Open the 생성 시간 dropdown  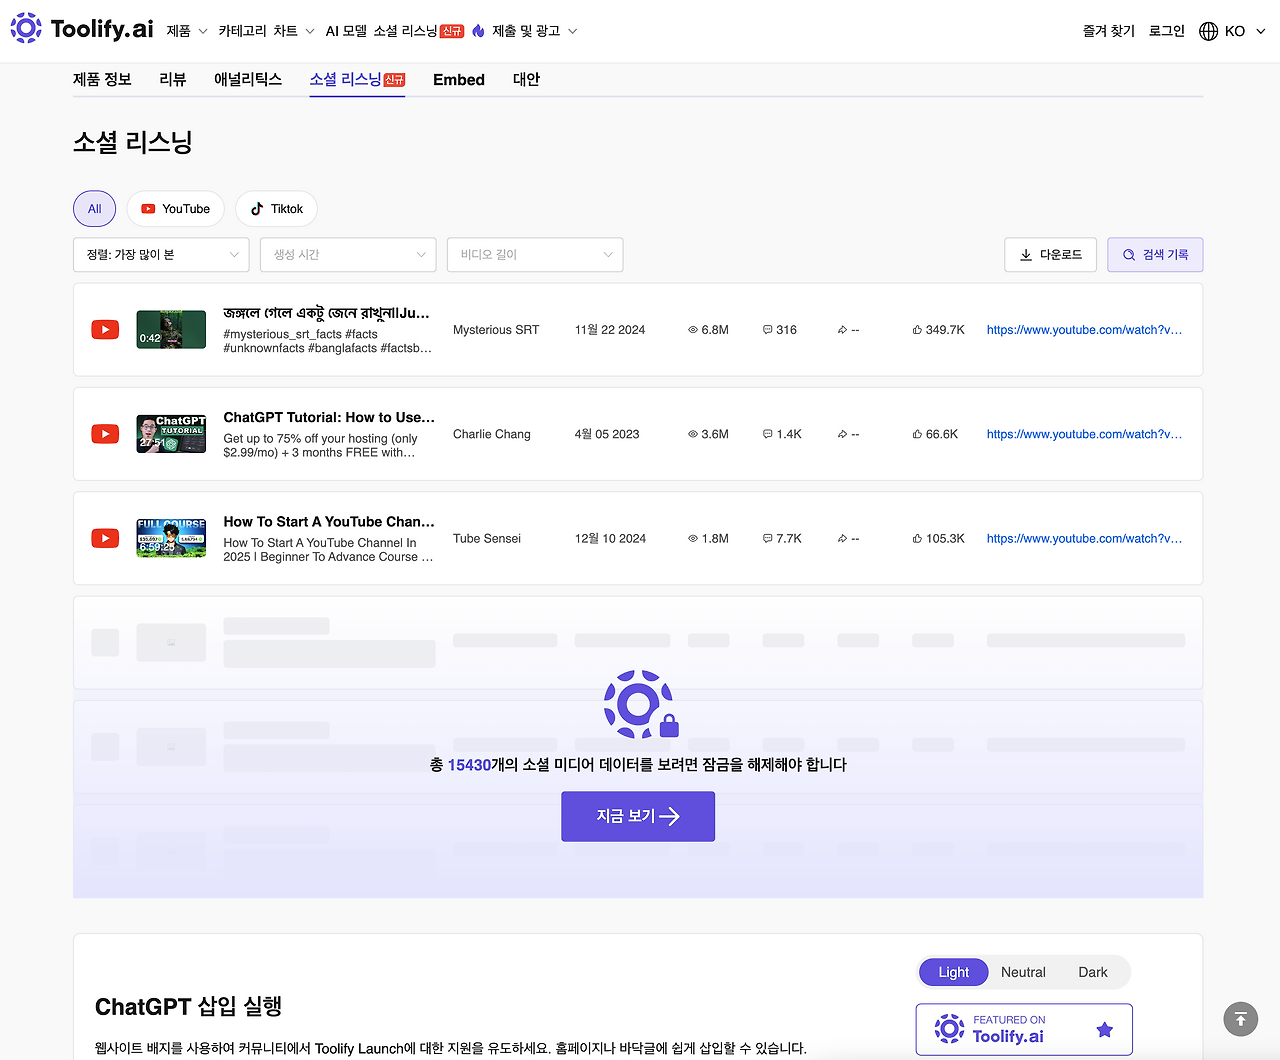click(347, 255)
